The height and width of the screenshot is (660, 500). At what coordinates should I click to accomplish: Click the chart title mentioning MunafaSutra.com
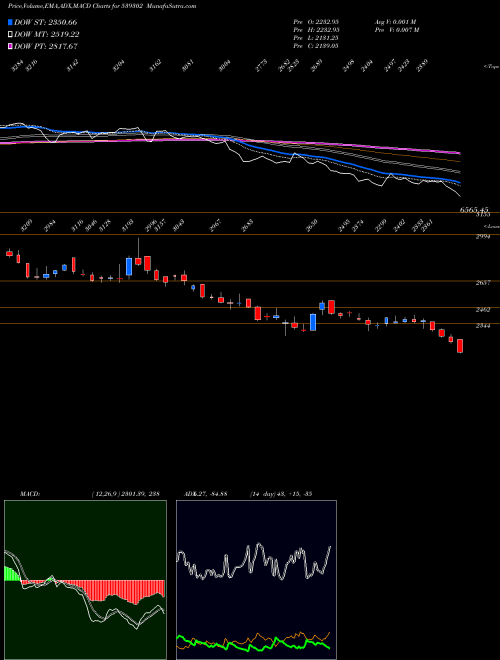coord(102,6)
